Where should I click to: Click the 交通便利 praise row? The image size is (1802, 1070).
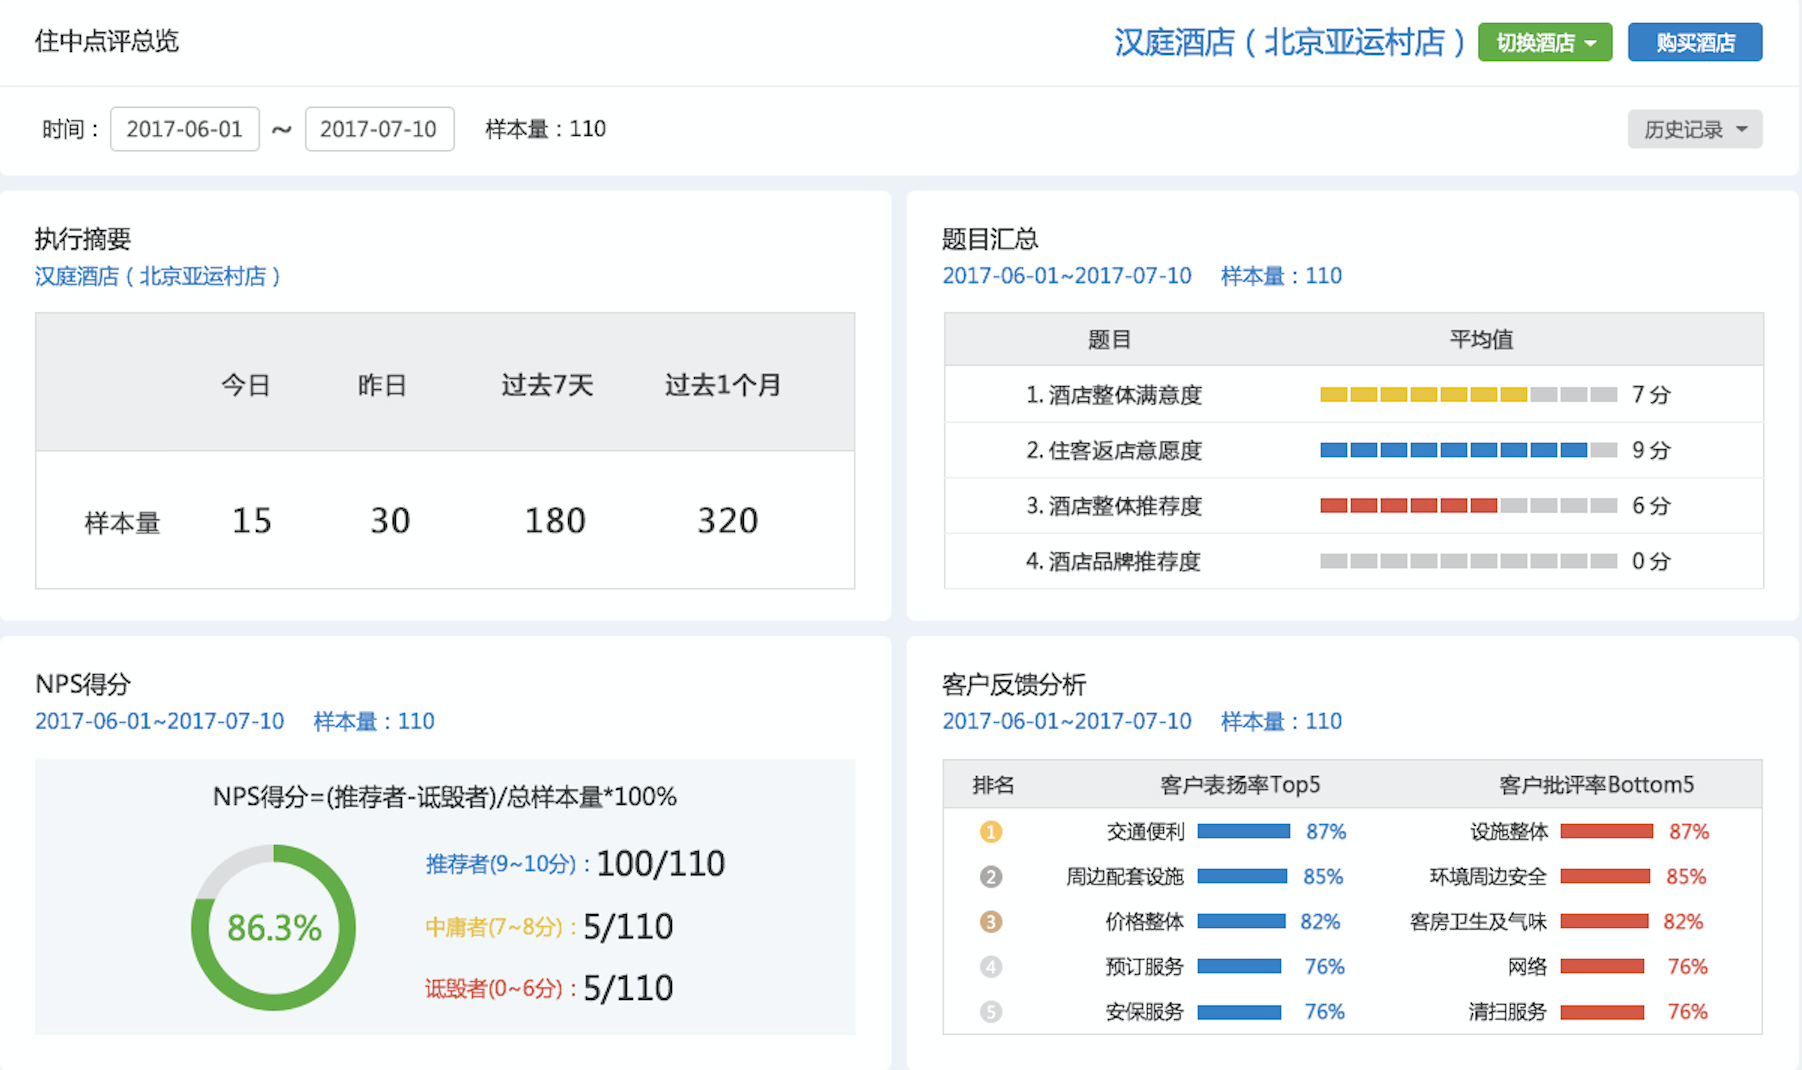(x=1225, y=832)
